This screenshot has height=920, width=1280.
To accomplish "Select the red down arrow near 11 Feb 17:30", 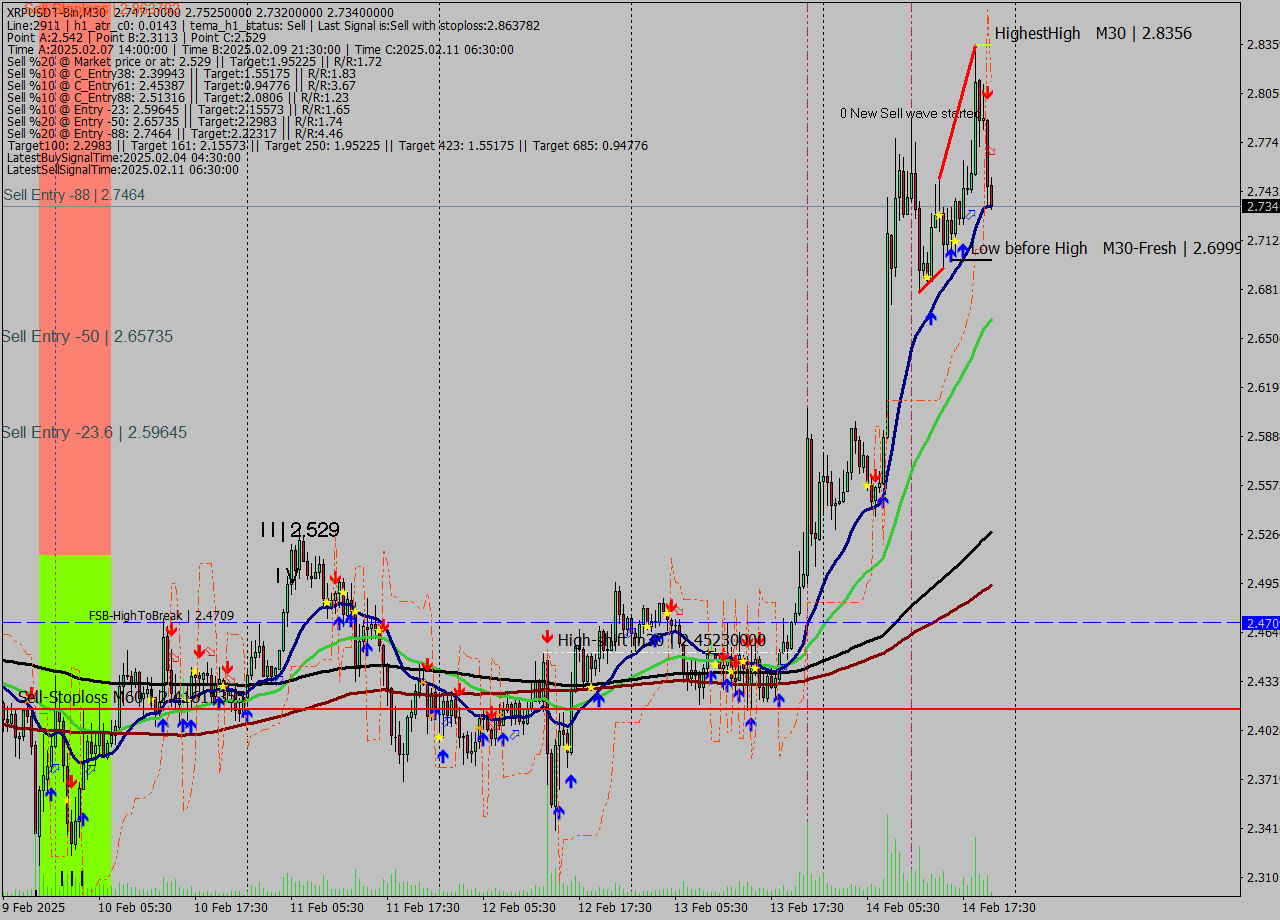I will [428, 663].
